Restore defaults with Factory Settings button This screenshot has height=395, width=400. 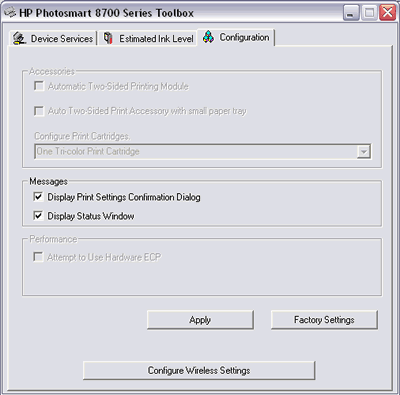coord(324,320)
